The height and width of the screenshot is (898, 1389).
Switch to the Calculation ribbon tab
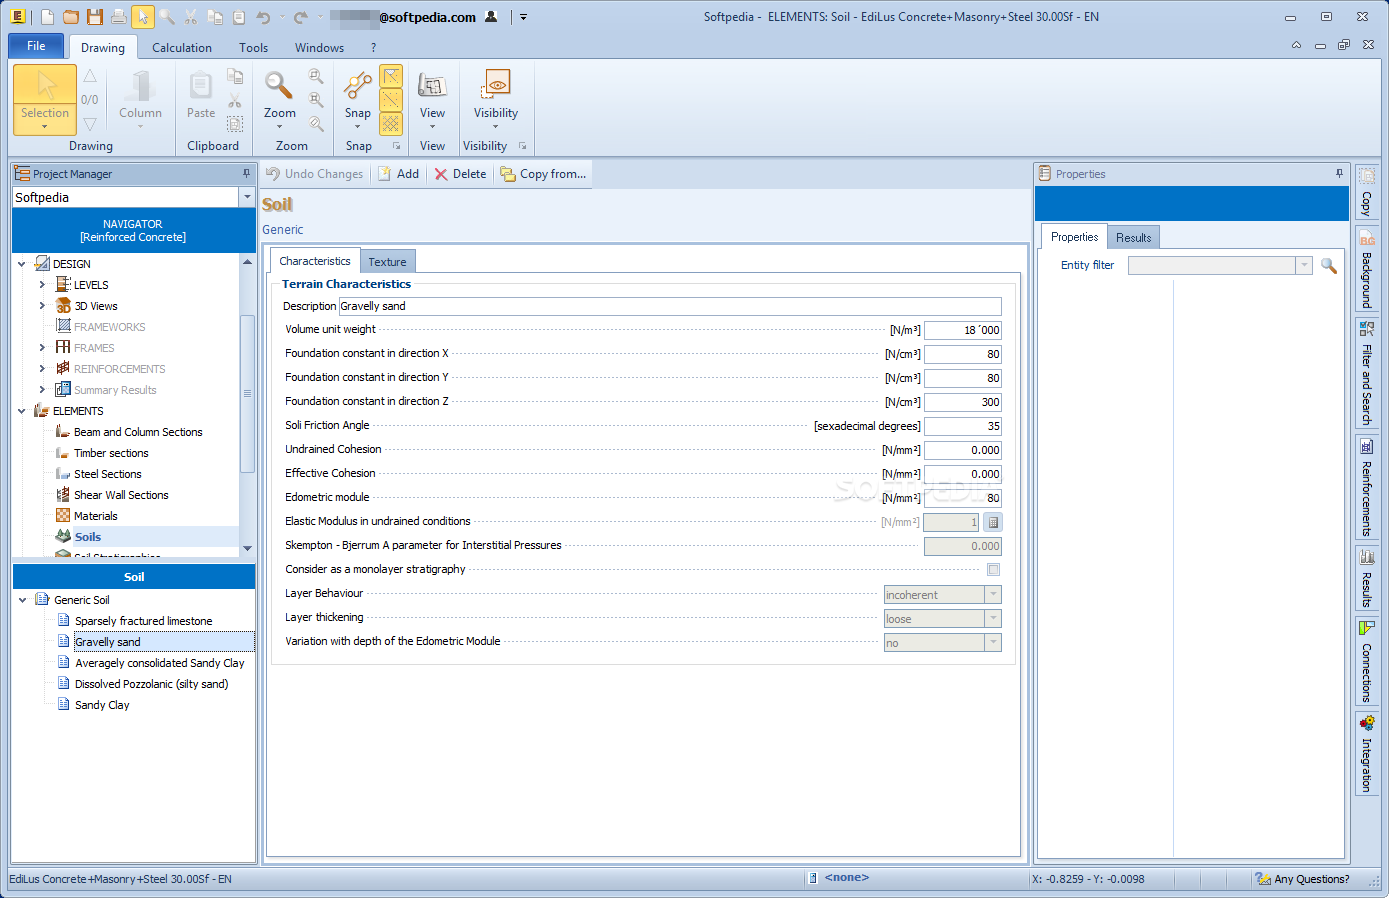click(x=182, y=47)
